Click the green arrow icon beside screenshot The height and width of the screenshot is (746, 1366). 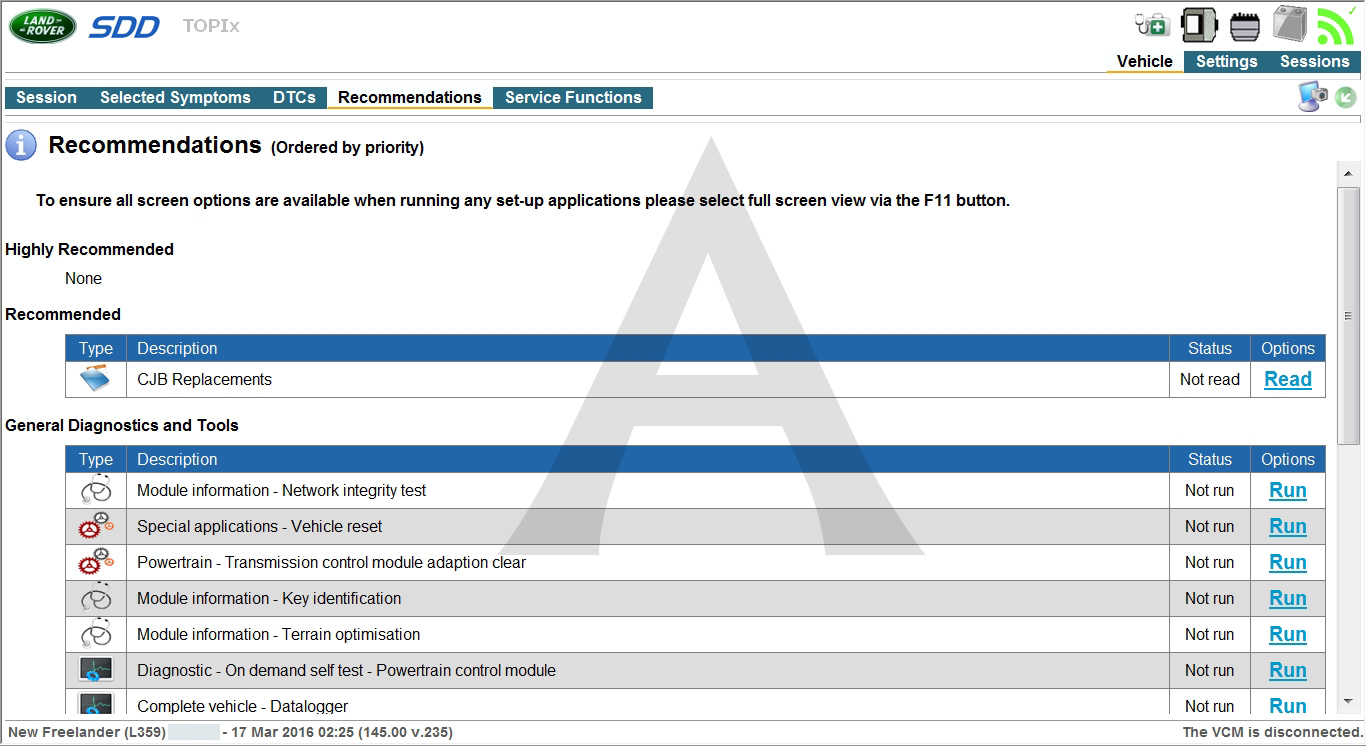pyautogui.click(x=1346, y=97)
